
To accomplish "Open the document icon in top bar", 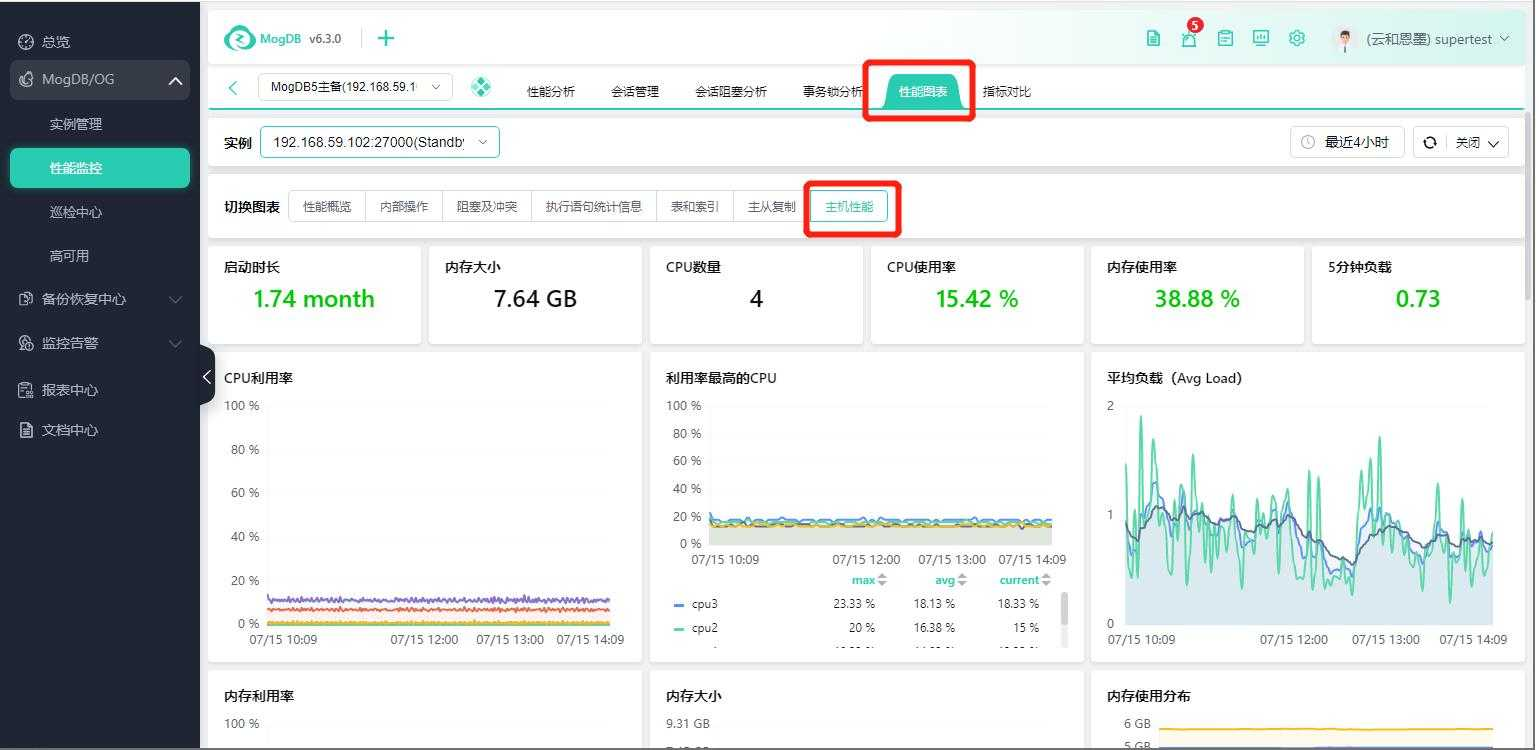I will tap(1153, 39).
